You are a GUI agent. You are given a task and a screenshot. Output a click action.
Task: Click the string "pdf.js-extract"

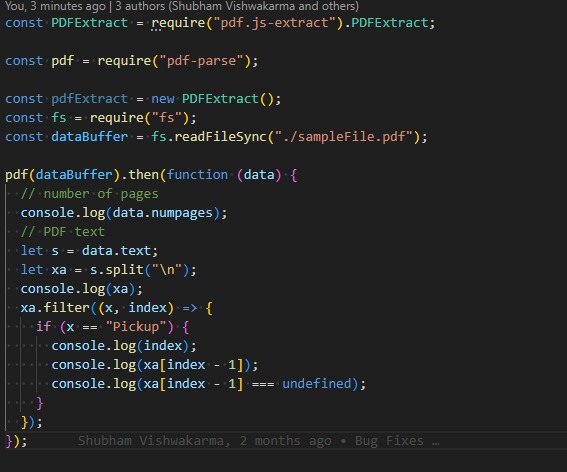(275, 23)
